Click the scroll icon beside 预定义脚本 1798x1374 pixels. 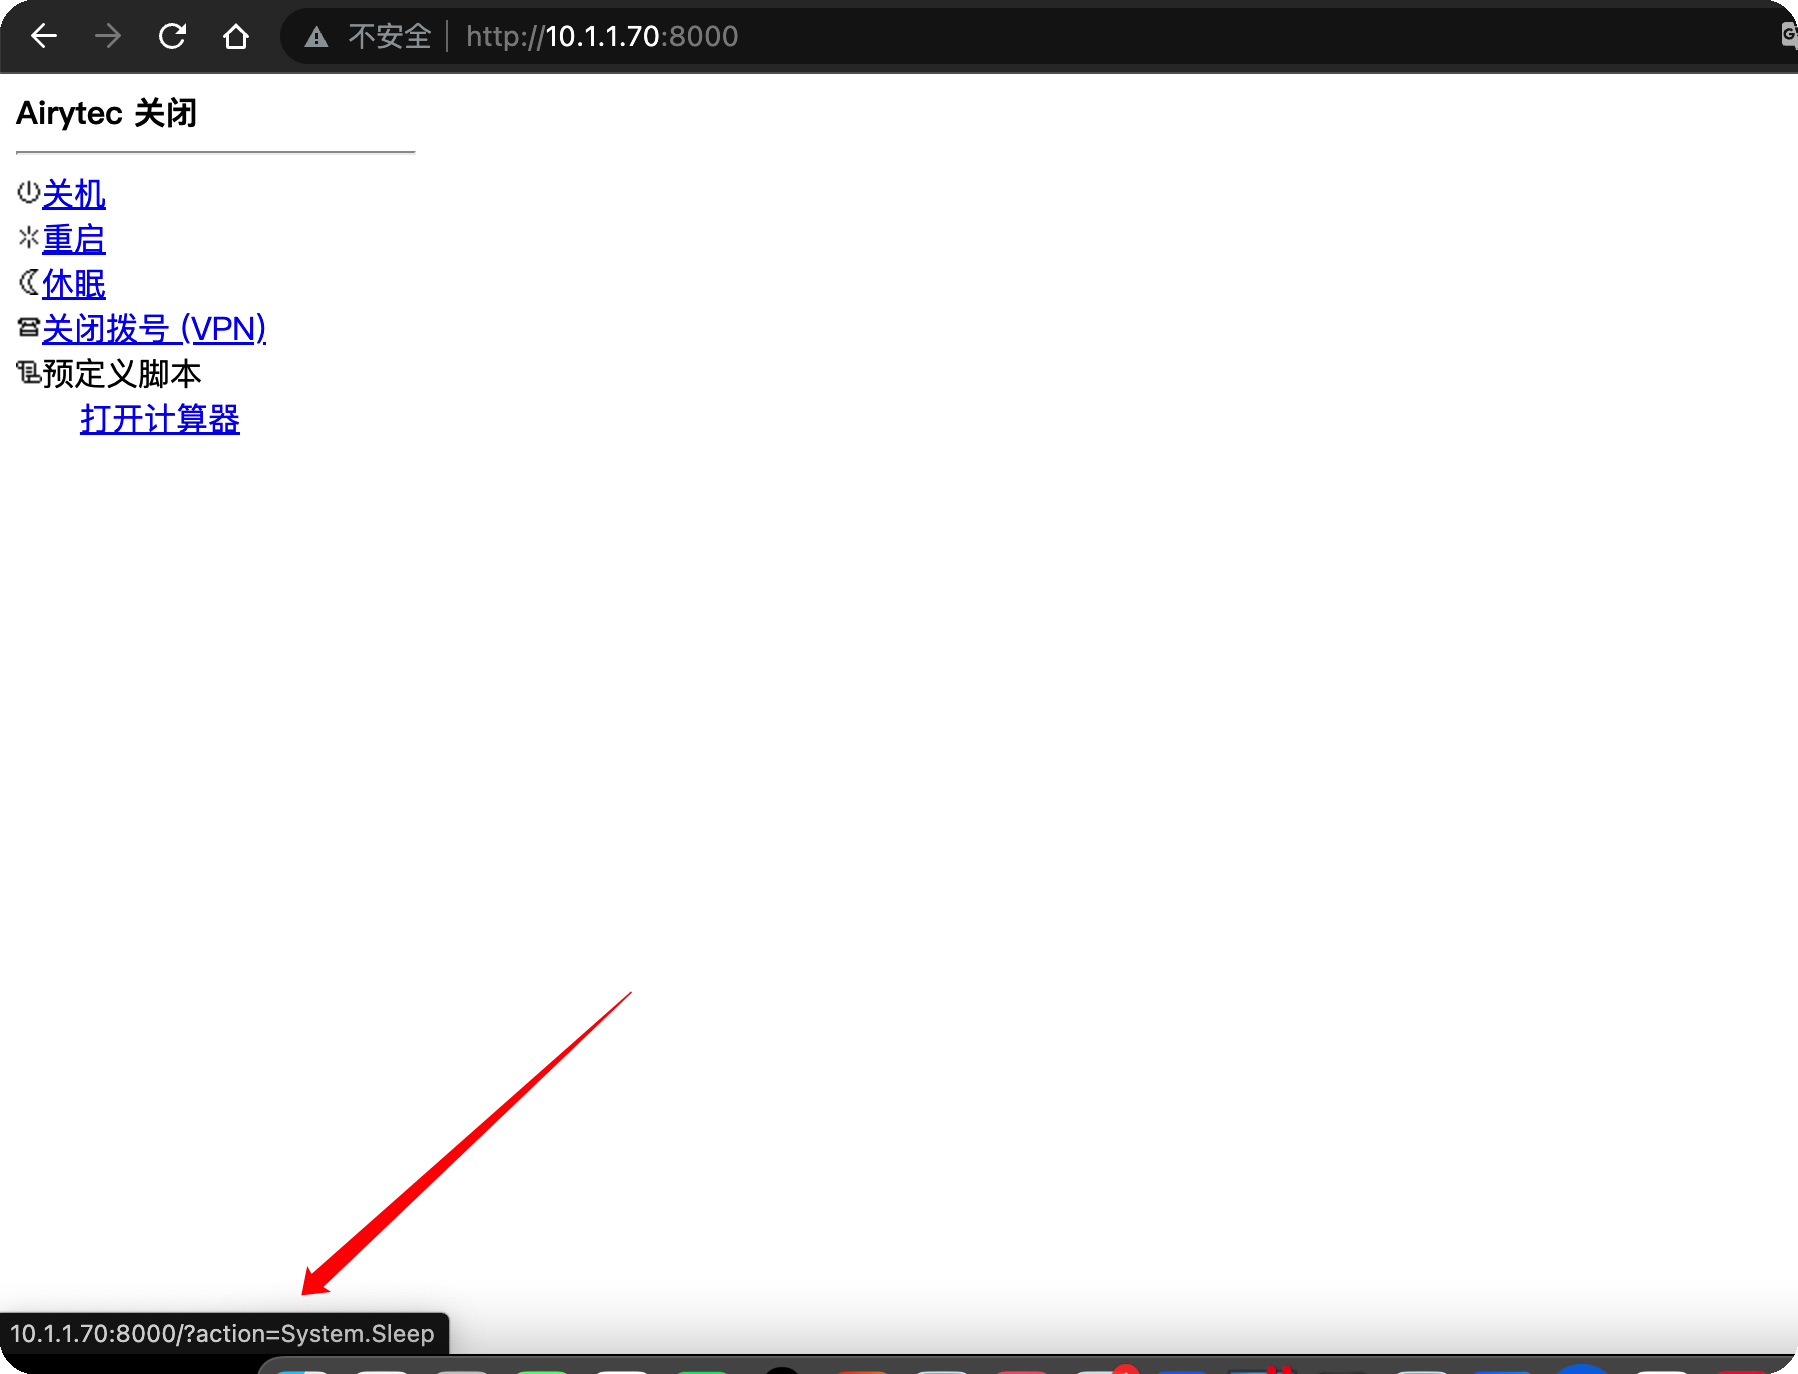(28, 373)
